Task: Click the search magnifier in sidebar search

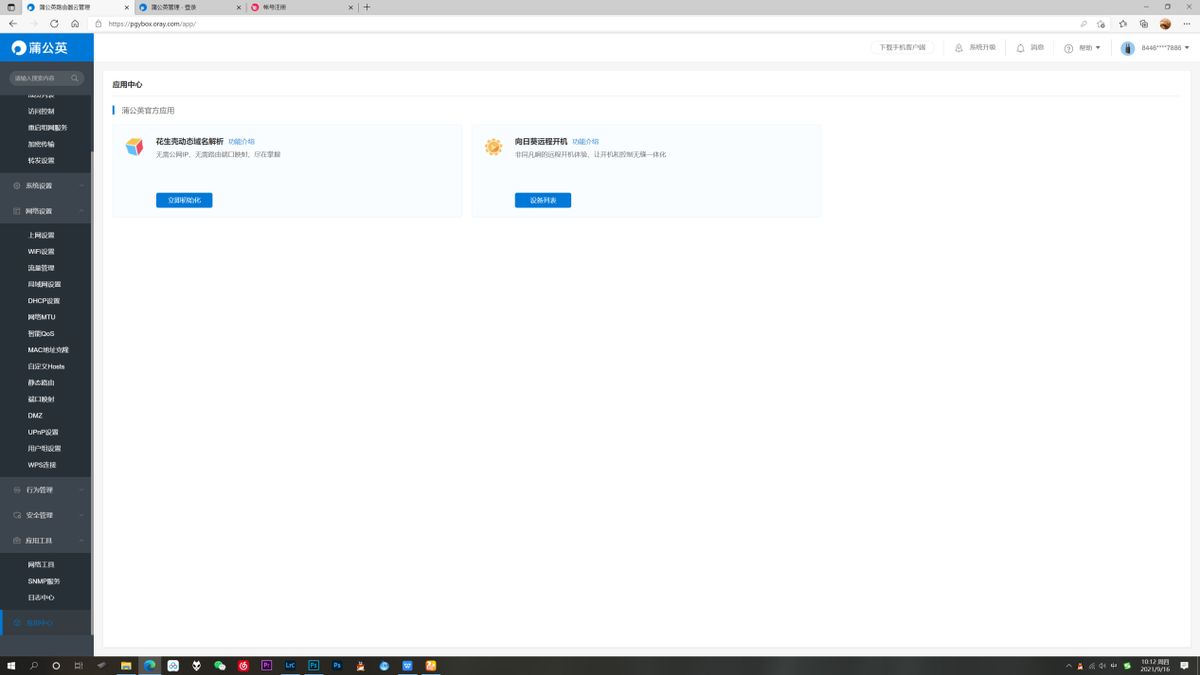Action: tap(76, 78)
